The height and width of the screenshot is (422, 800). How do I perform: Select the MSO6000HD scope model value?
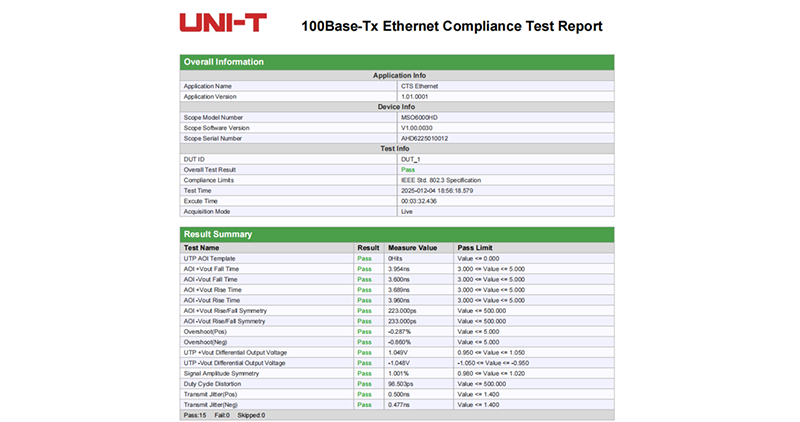coord(420,117)
